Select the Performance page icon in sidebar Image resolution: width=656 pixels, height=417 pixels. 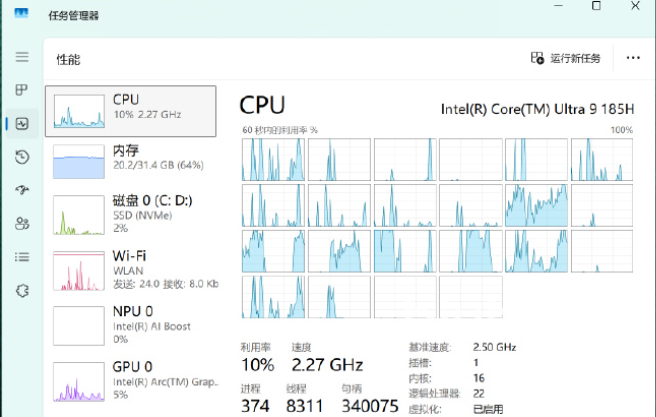tap(22, 124)
